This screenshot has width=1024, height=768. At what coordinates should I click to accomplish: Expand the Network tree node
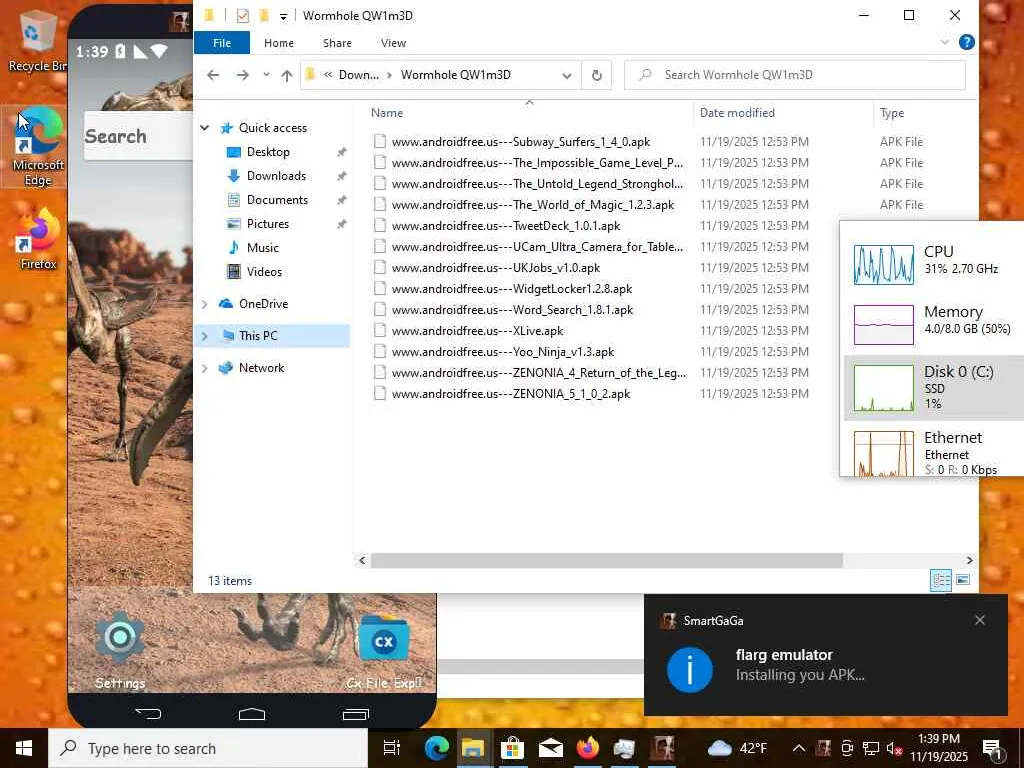pos(204,368)
